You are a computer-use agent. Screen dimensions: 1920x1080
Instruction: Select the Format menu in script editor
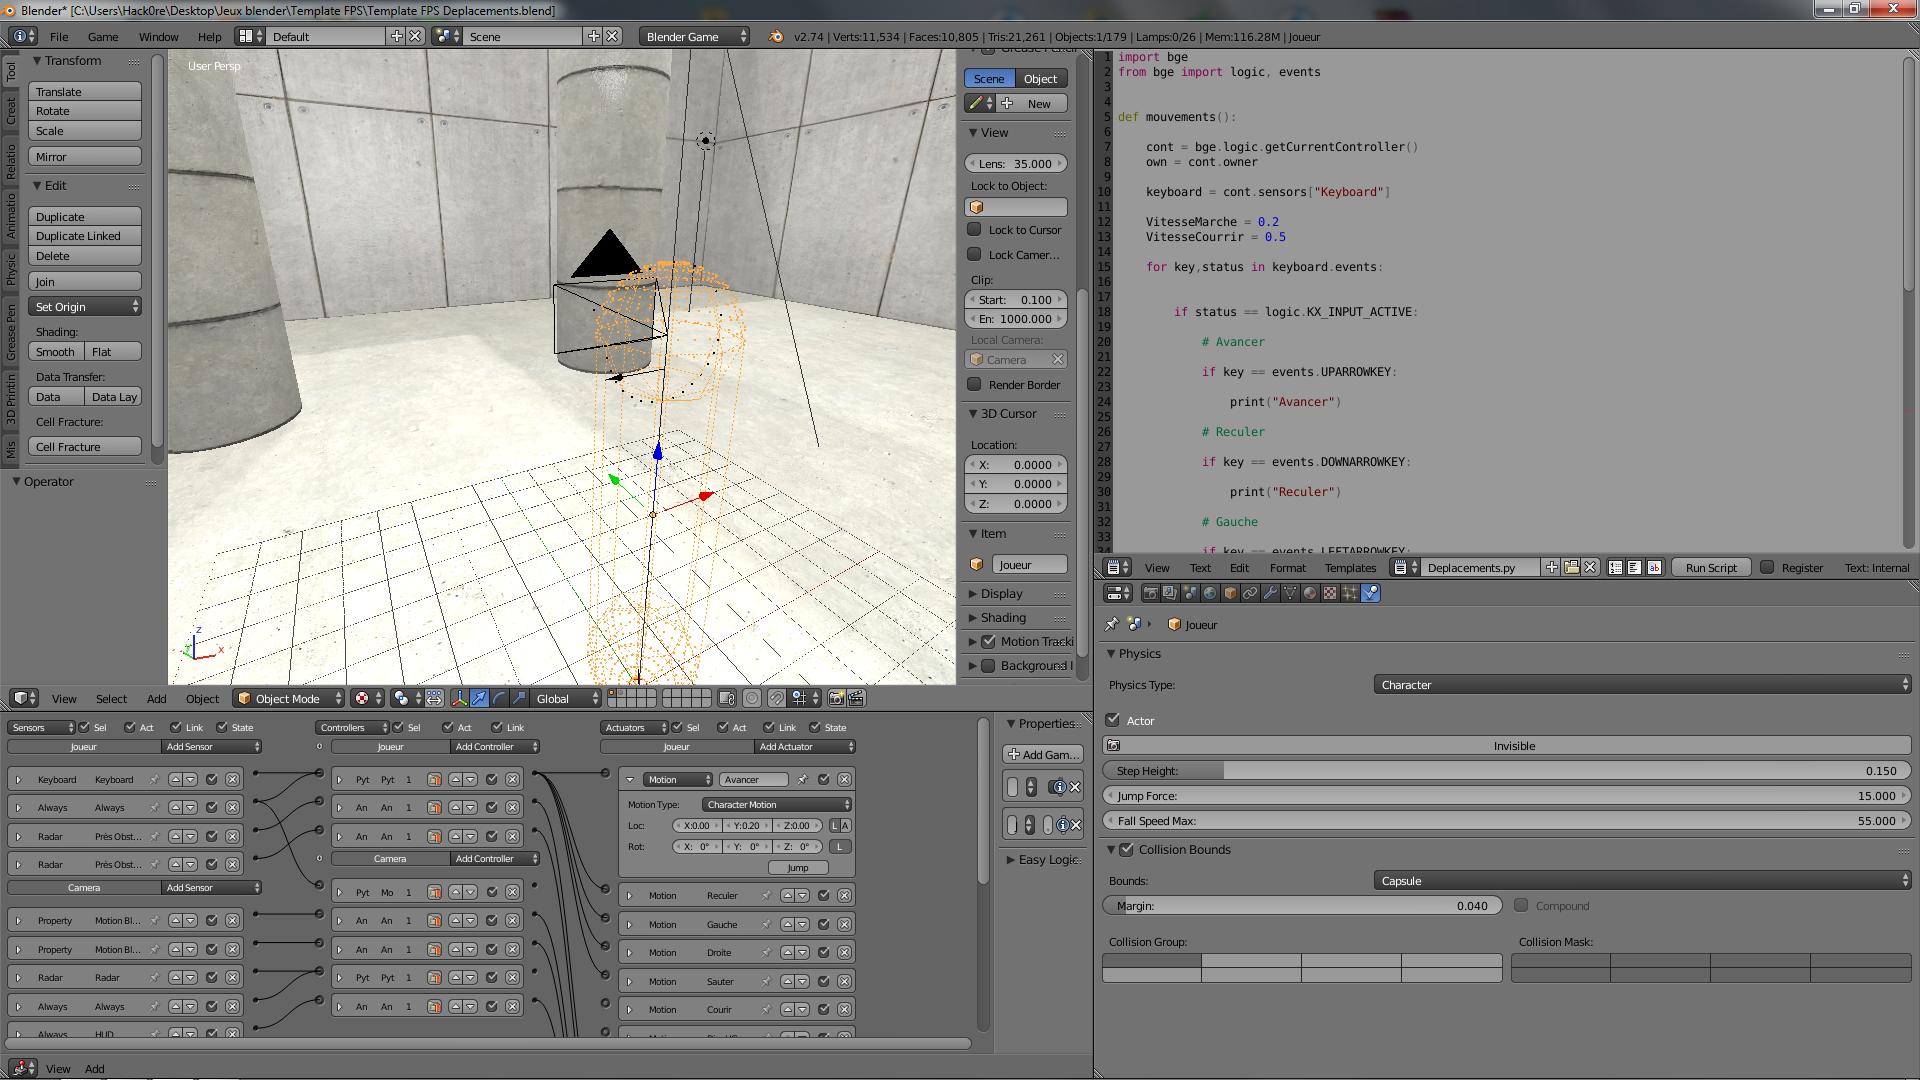click(x=1286, y=567)
